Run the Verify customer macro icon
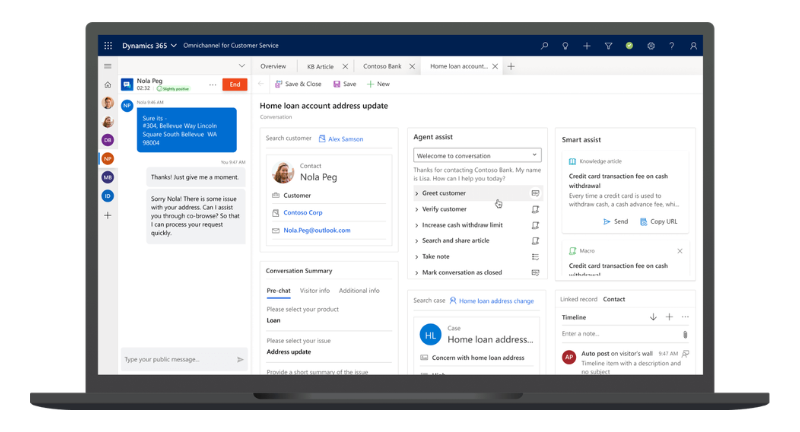The width and height of the screenshot is (800, 432). [535, 209]
